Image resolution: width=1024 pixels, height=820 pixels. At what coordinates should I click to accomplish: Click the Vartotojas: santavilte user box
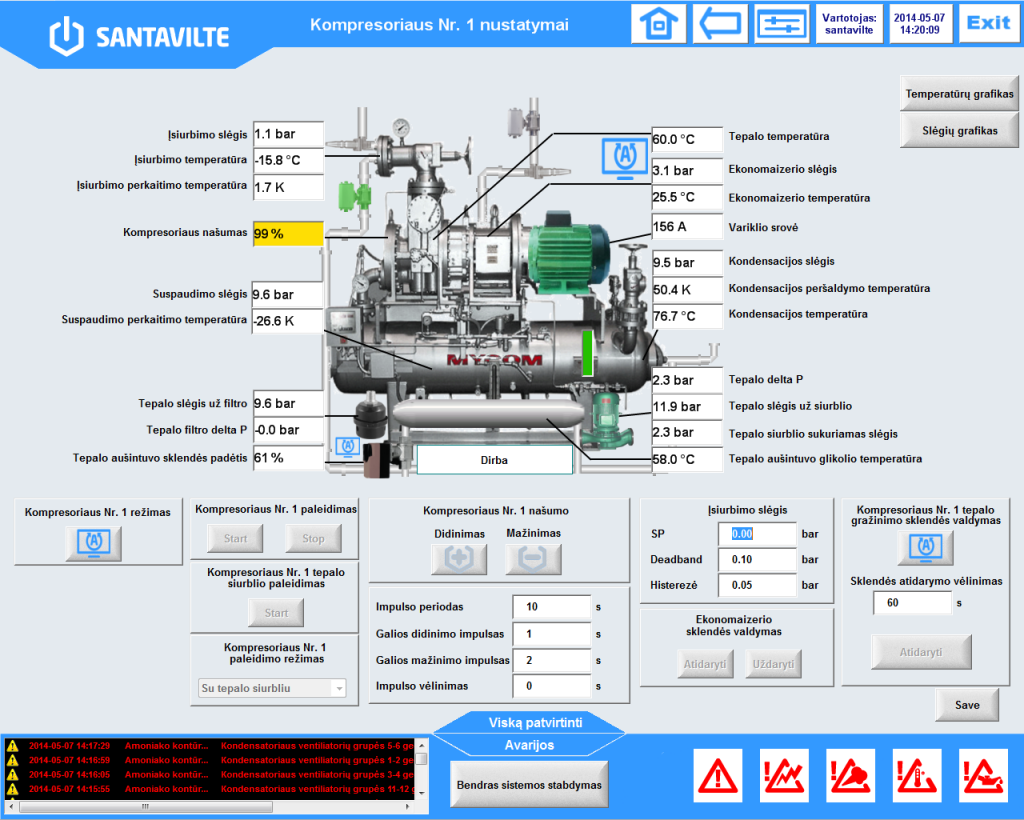click(849, 24)
